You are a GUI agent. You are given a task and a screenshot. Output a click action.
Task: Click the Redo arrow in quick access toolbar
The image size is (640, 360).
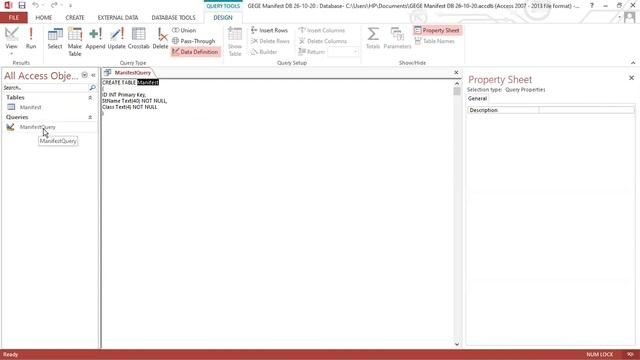coord(54,5)
